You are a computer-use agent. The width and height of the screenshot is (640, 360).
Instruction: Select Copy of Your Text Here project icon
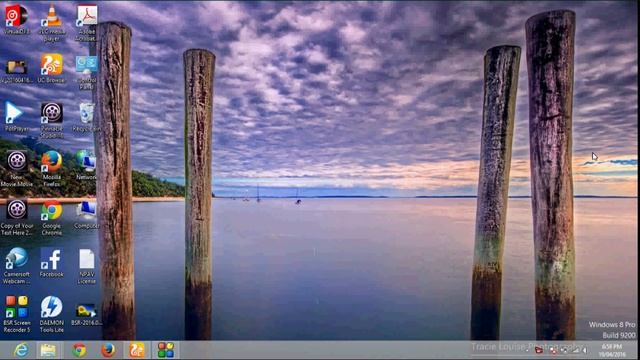coord(17,217)
